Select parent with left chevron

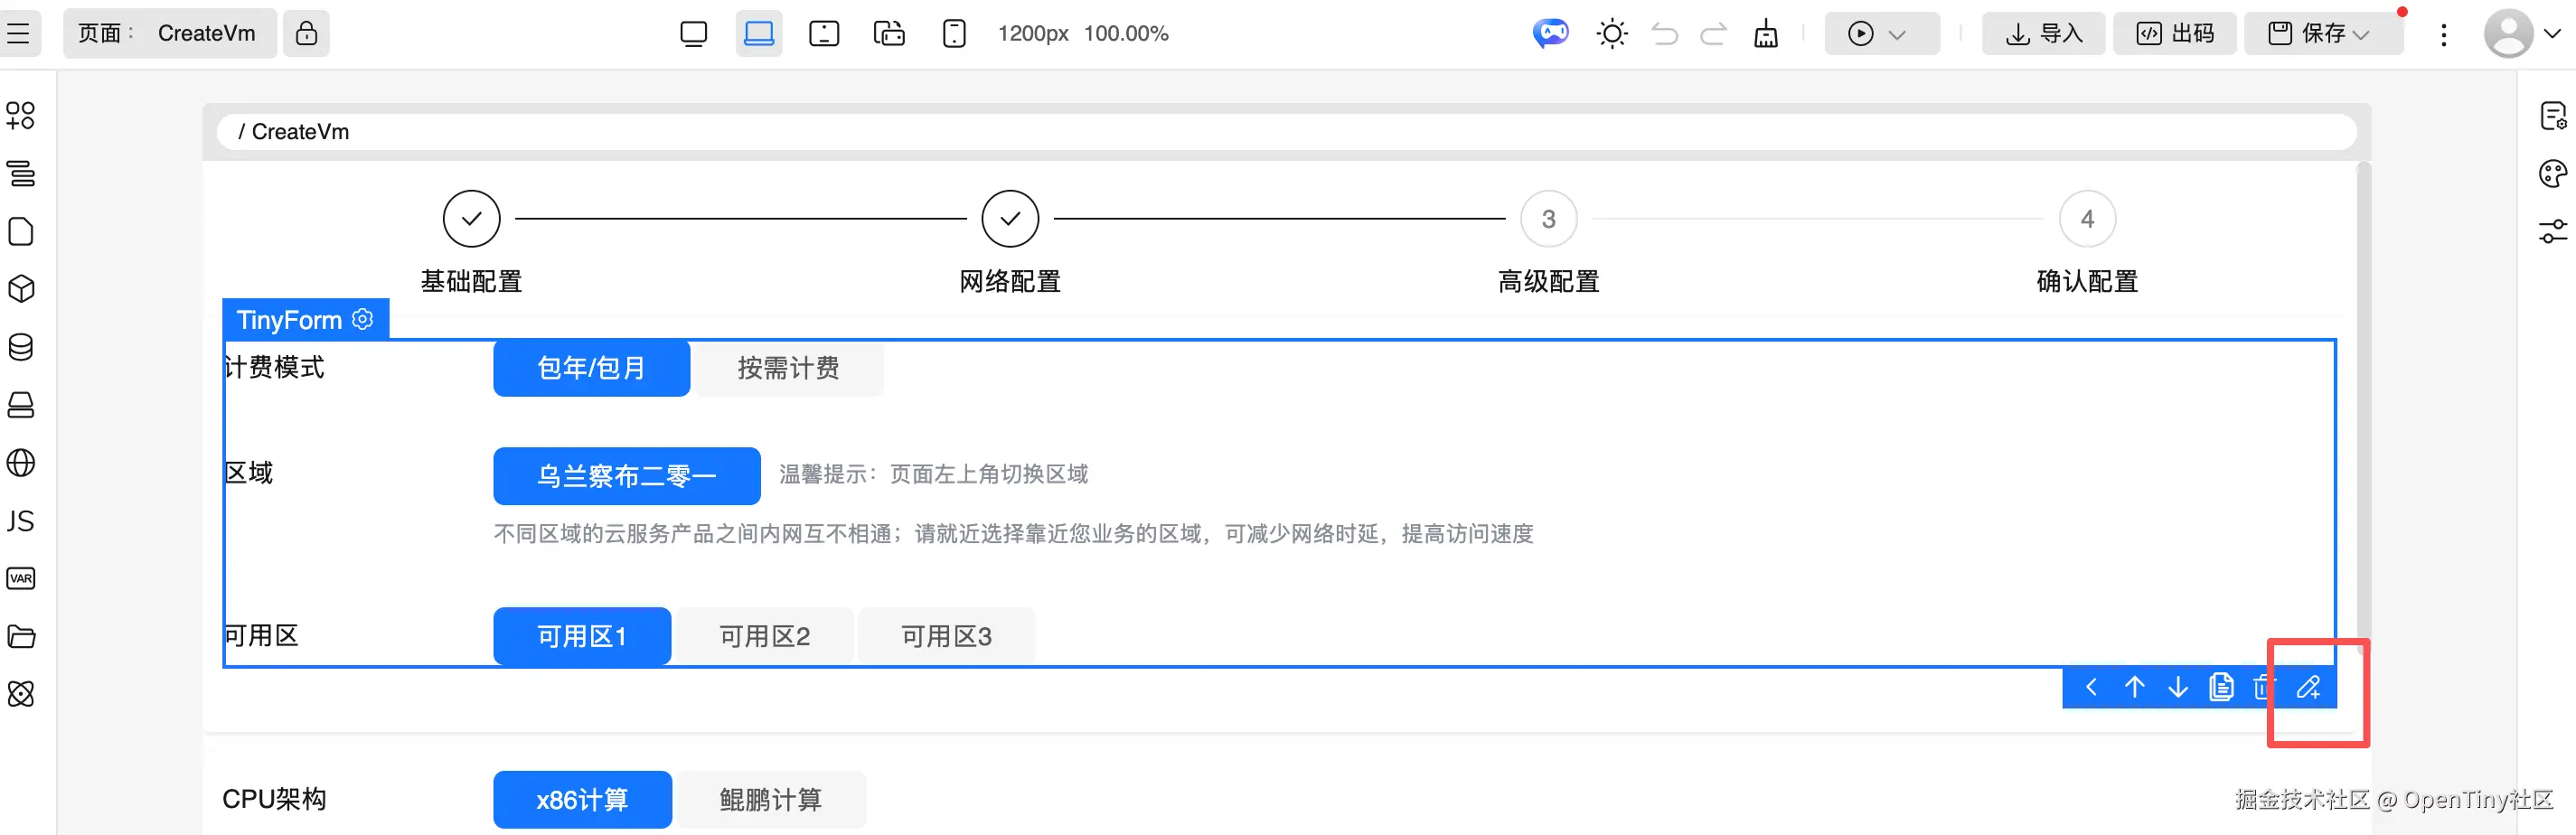tap(2090, 688)
